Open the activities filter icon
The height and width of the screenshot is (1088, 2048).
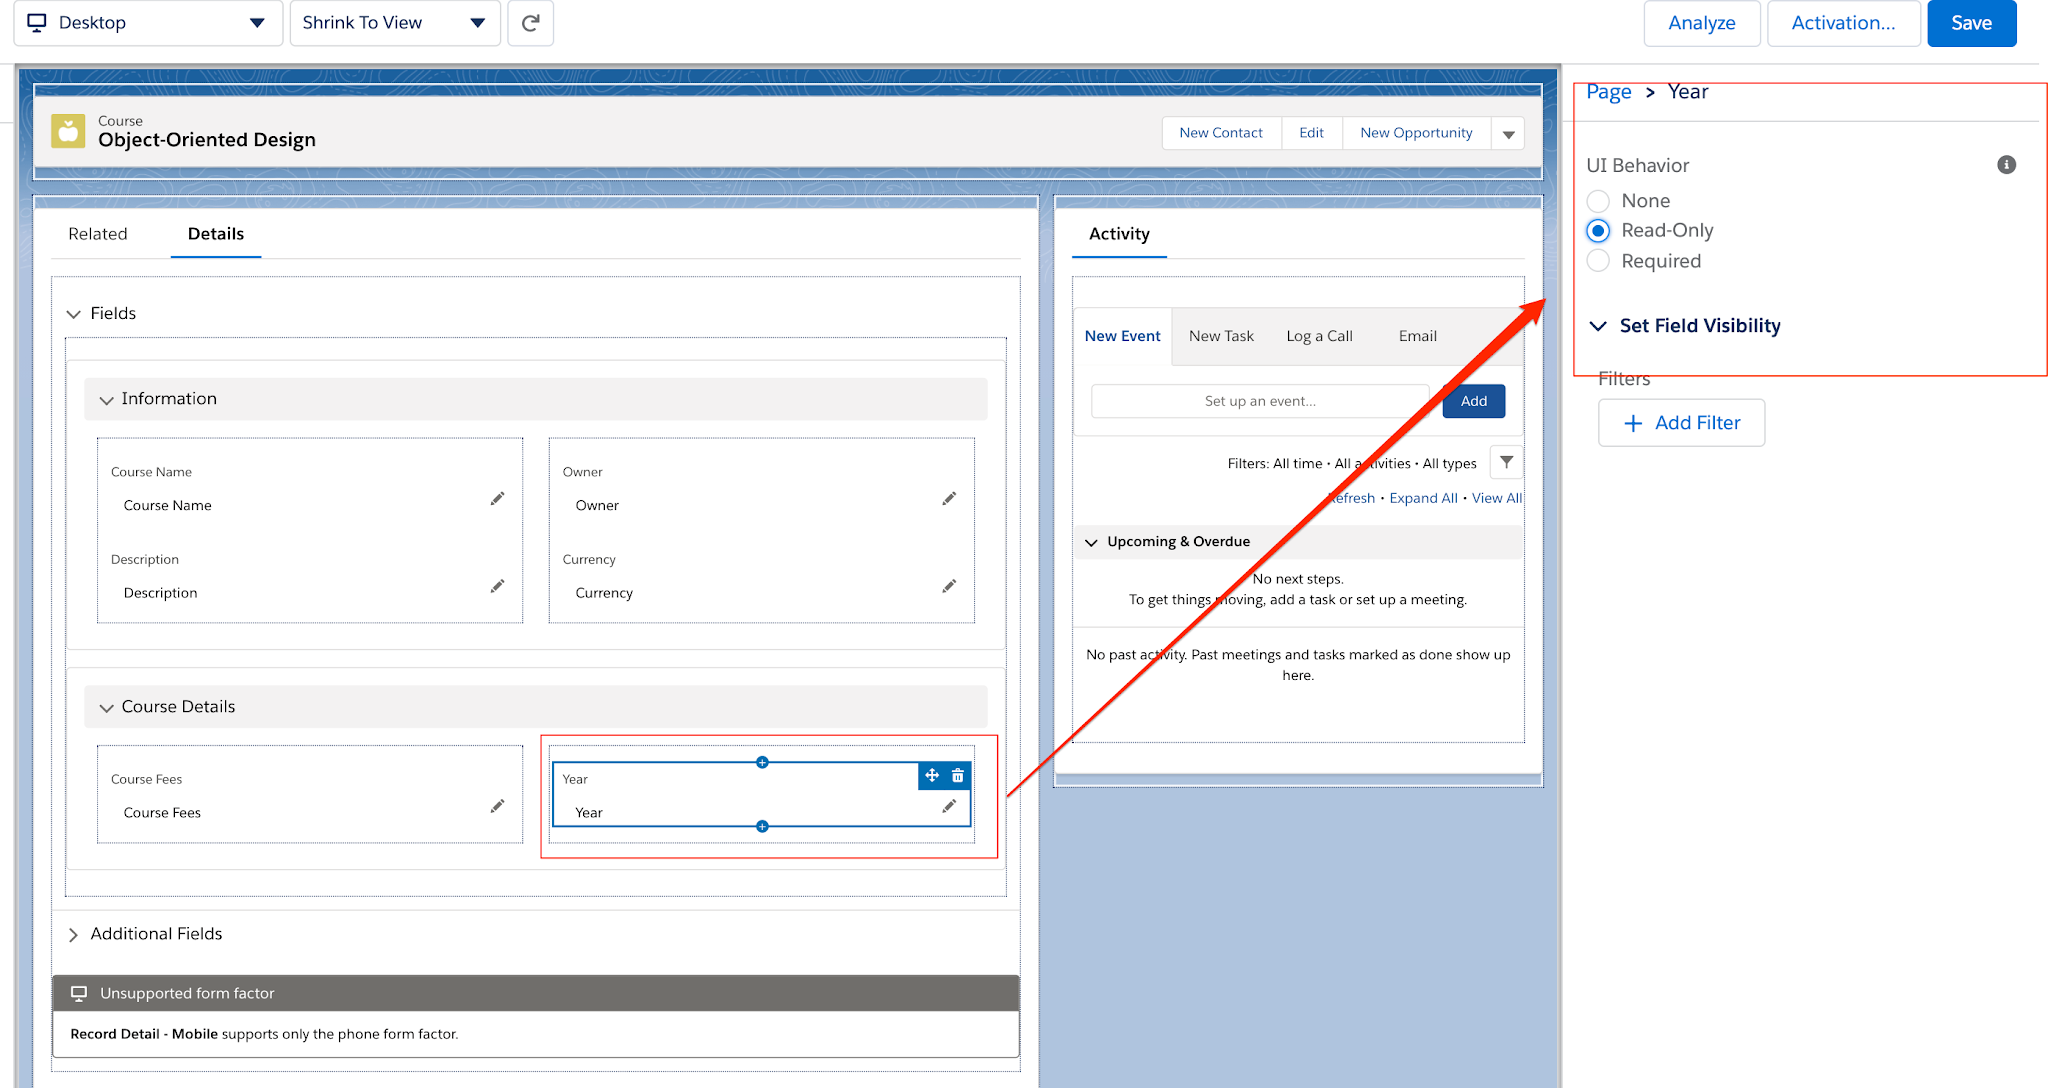[x=1506, y=462]
